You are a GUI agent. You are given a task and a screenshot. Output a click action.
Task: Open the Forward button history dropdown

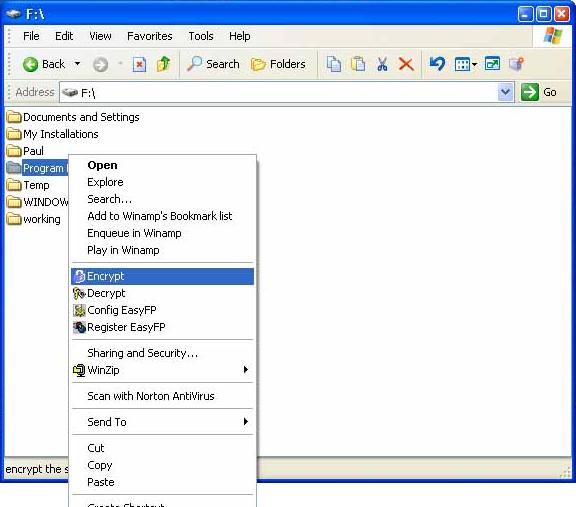coord(120,64)
